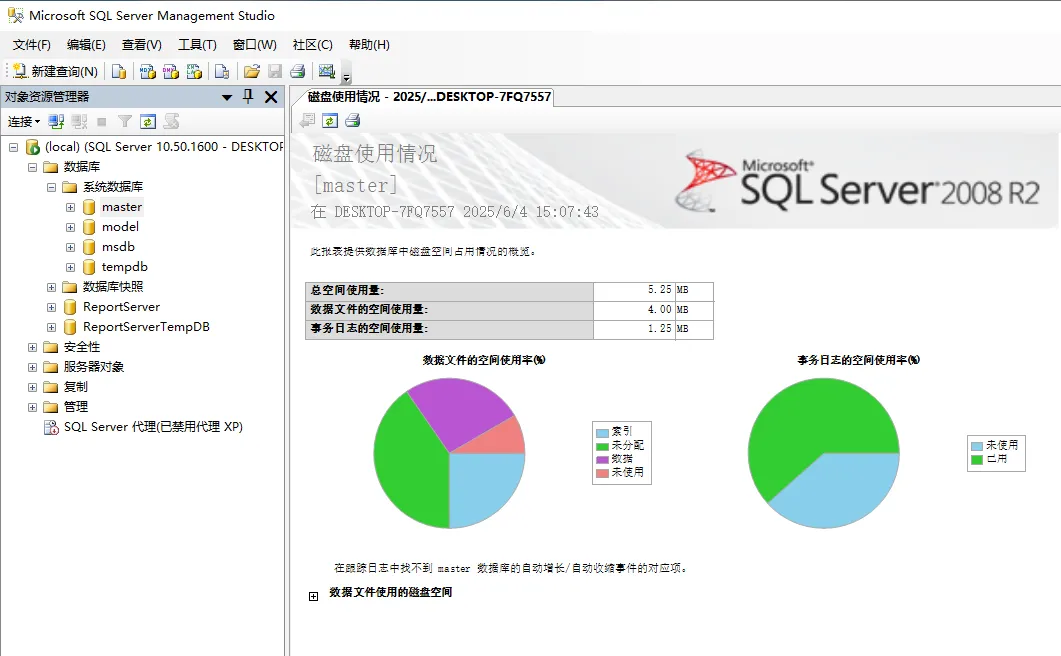This screenshot has width=1061, height=656.
Task: Click the 已用 green legend swatch in log chart
Action: [976, 460]
